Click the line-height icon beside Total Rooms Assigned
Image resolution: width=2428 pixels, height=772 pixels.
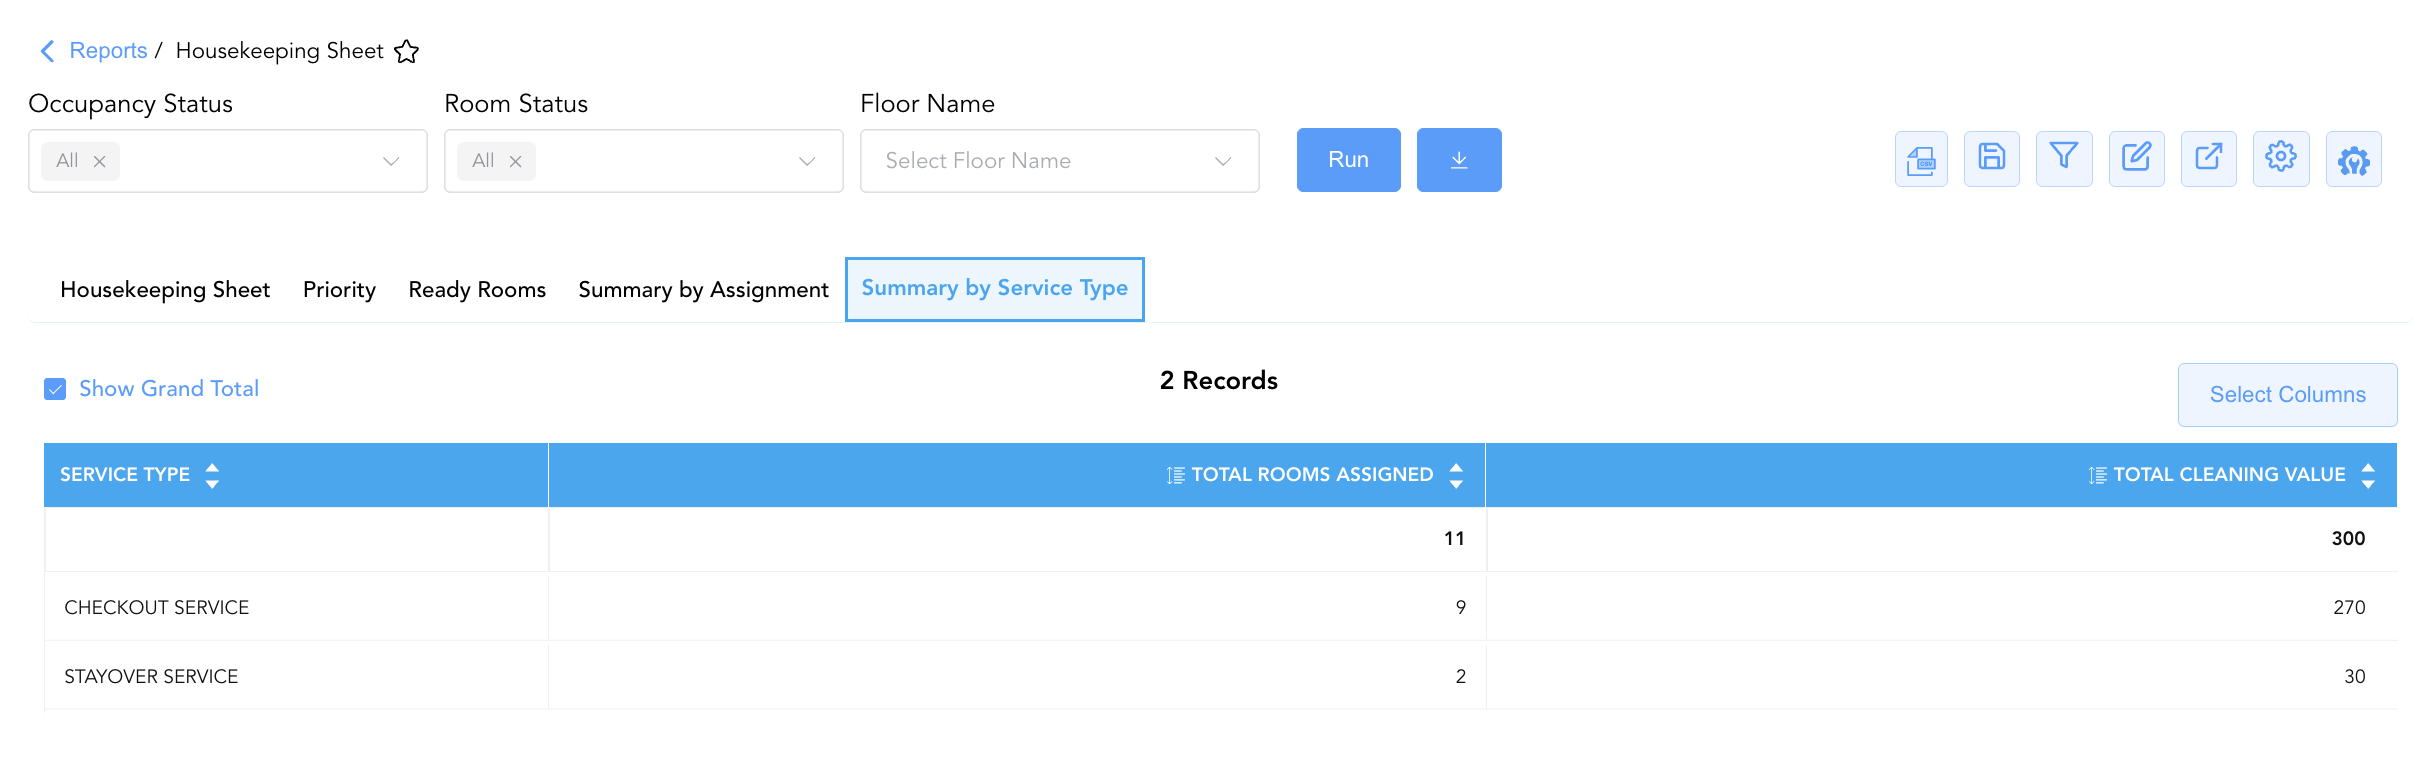tap(1176, 475)
